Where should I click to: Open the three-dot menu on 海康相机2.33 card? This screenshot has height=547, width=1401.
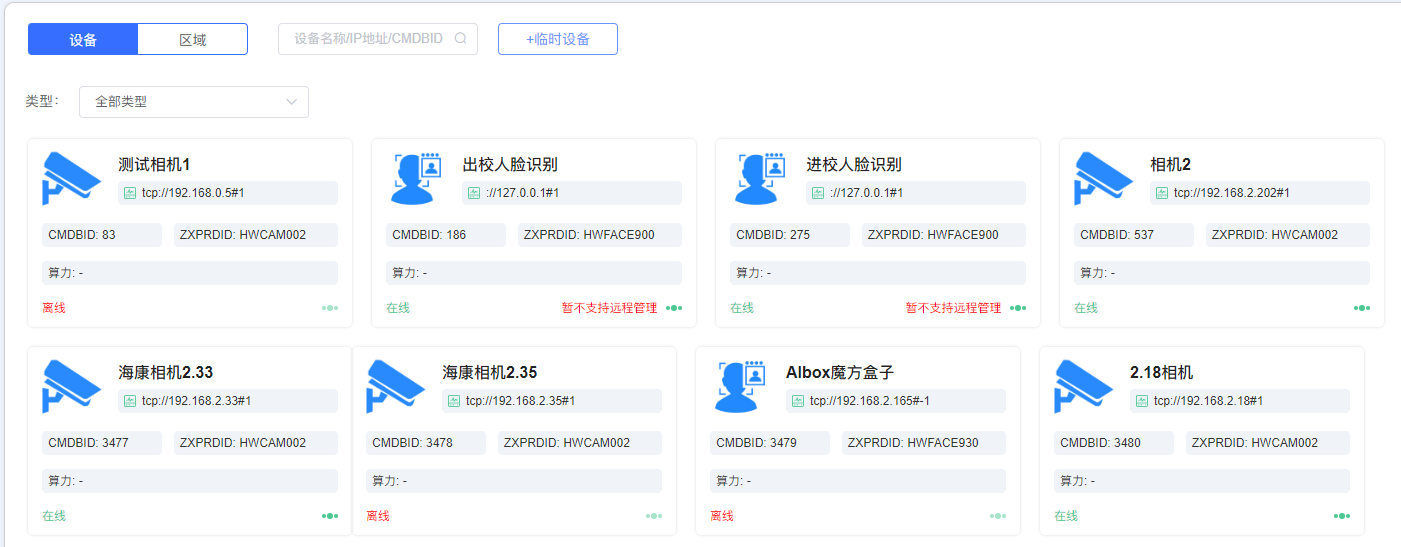tap(330, 516)
